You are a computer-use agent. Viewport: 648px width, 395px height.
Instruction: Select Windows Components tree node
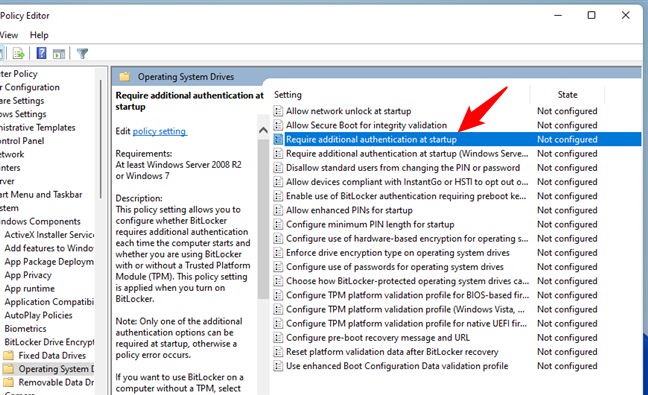[x=40, y=221]
